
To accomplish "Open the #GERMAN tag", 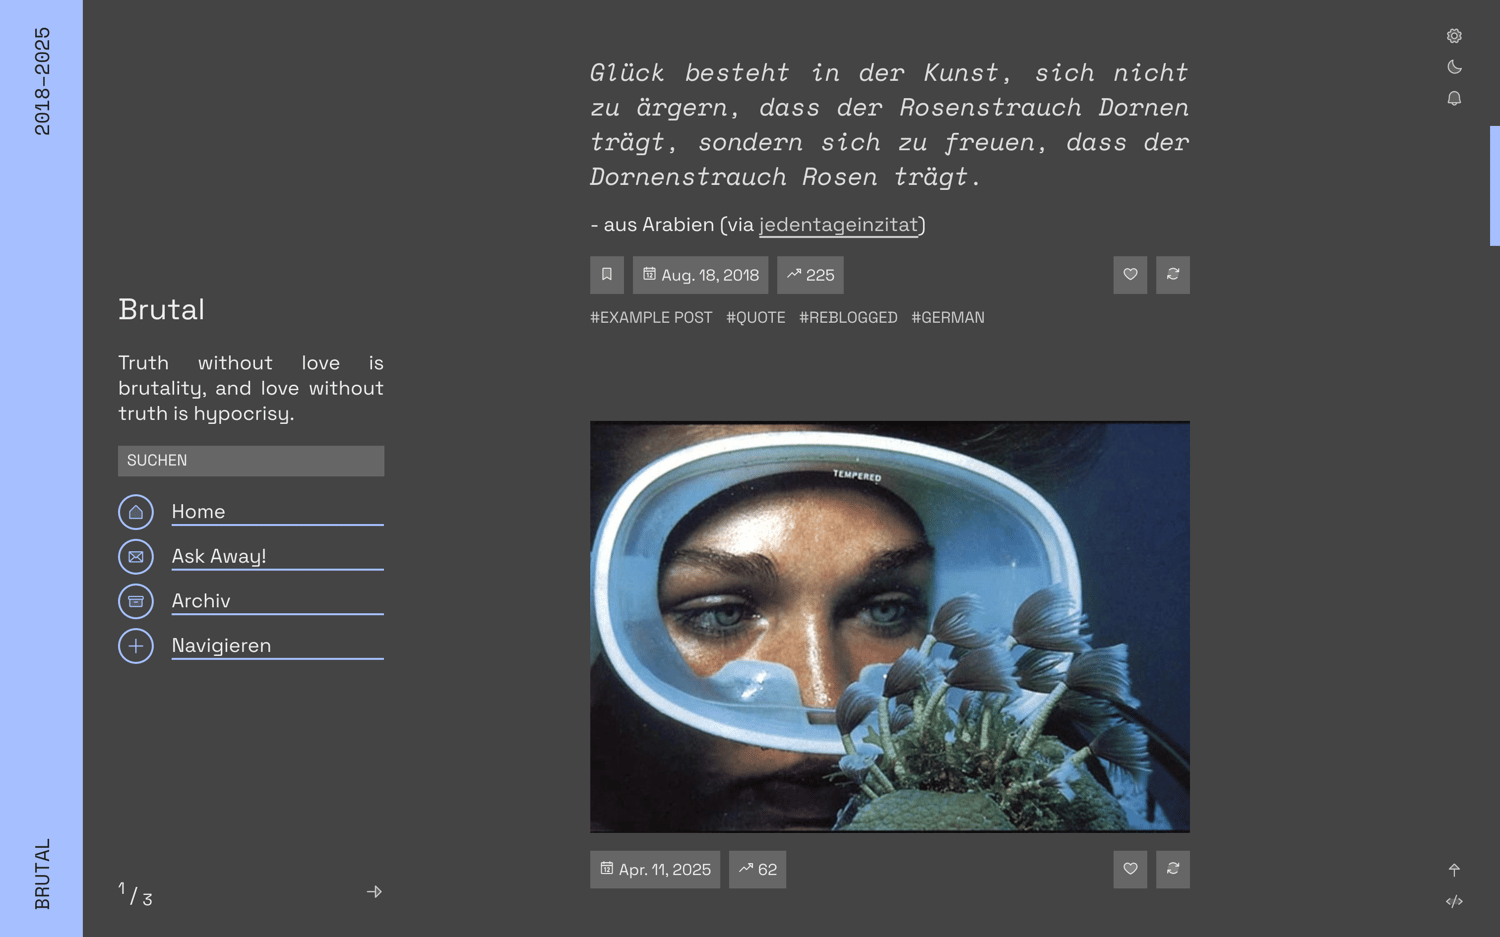I will pos(948,317).
